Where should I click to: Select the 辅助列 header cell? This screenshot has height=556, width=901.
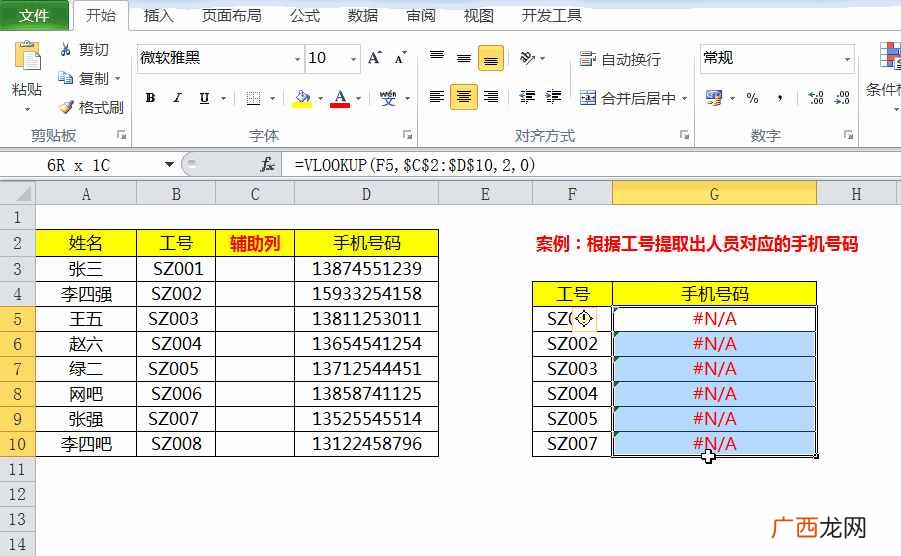(255, 244)
